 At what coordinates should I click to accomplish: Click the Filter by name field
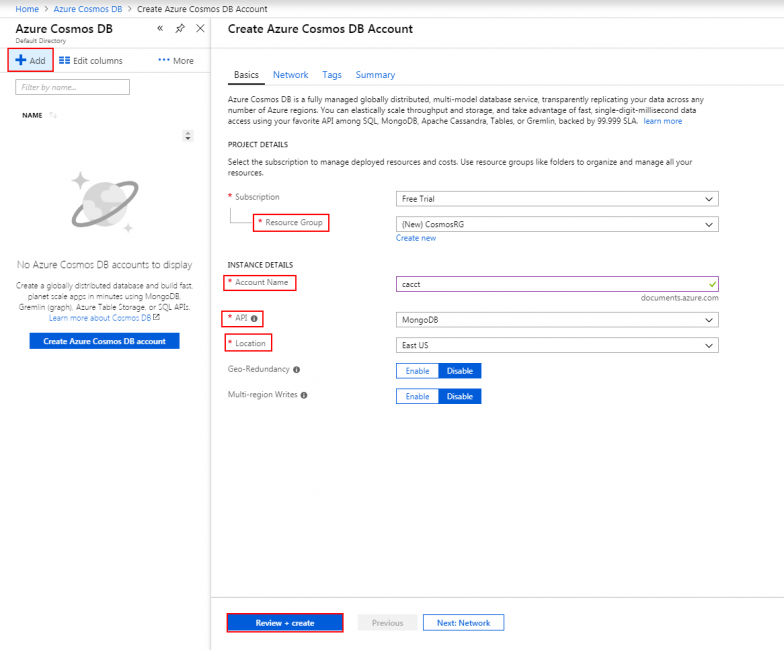(73, 88)
